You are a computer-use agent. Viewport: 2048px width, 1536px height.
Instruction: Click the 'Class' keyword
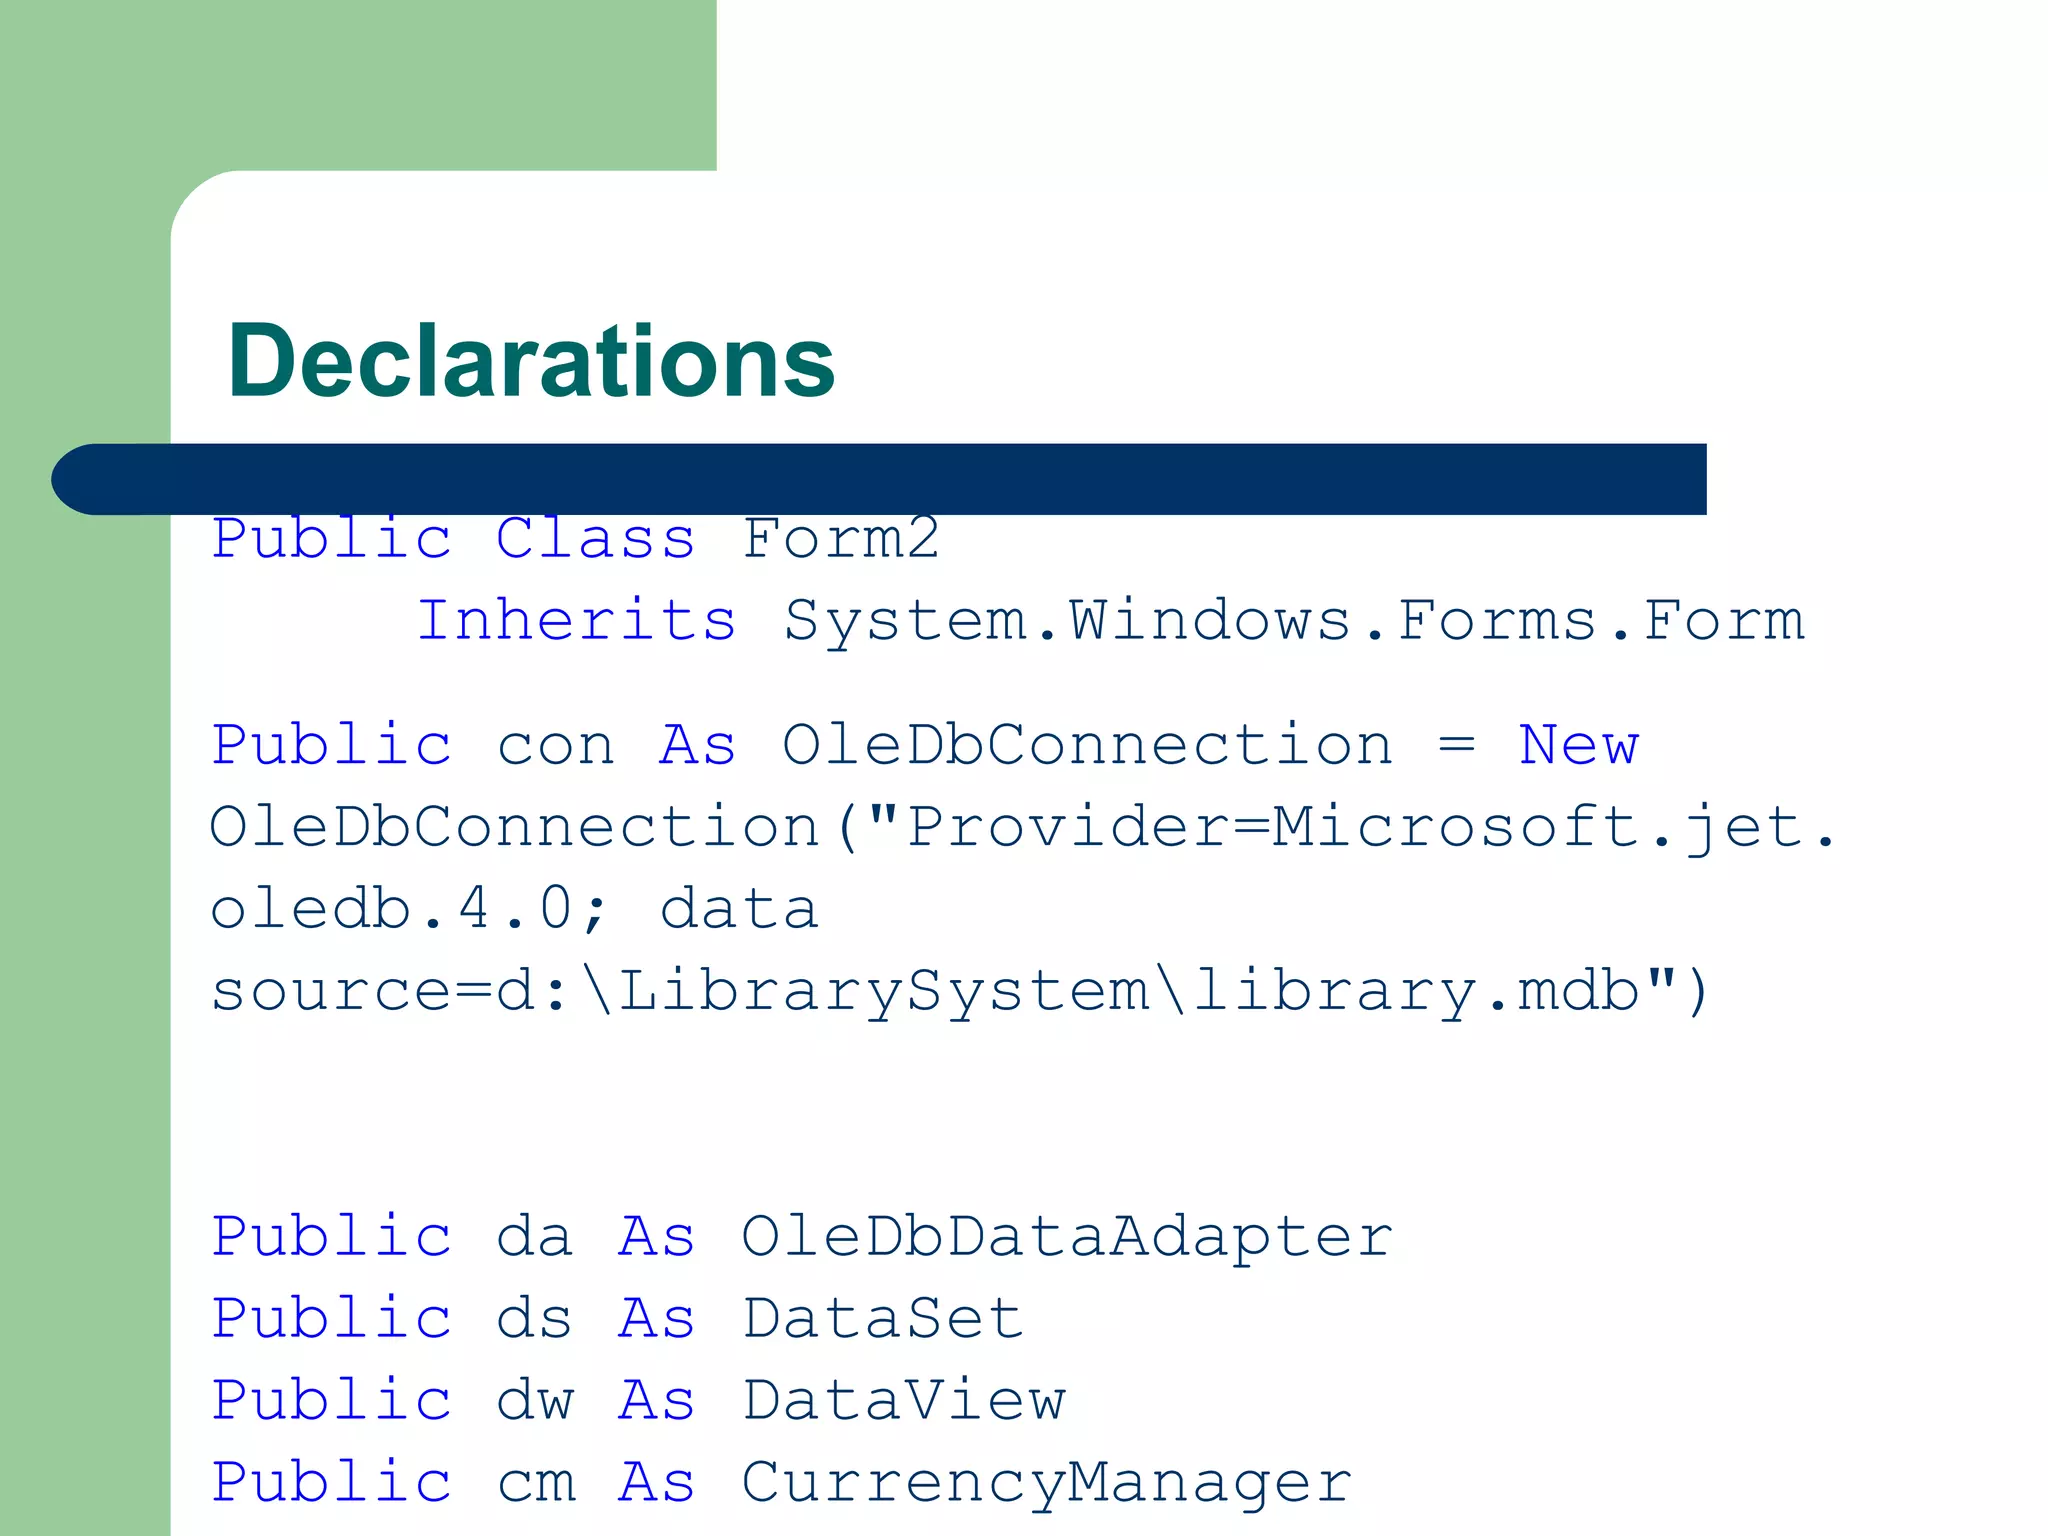pos(596,539)
